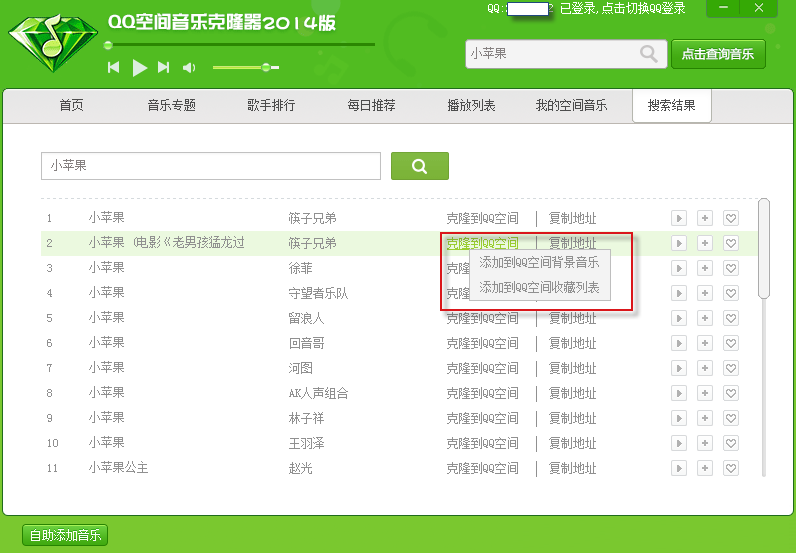
Task: Select the 小苹果公主 song title in row 11
Action: [x=118, y=468]
